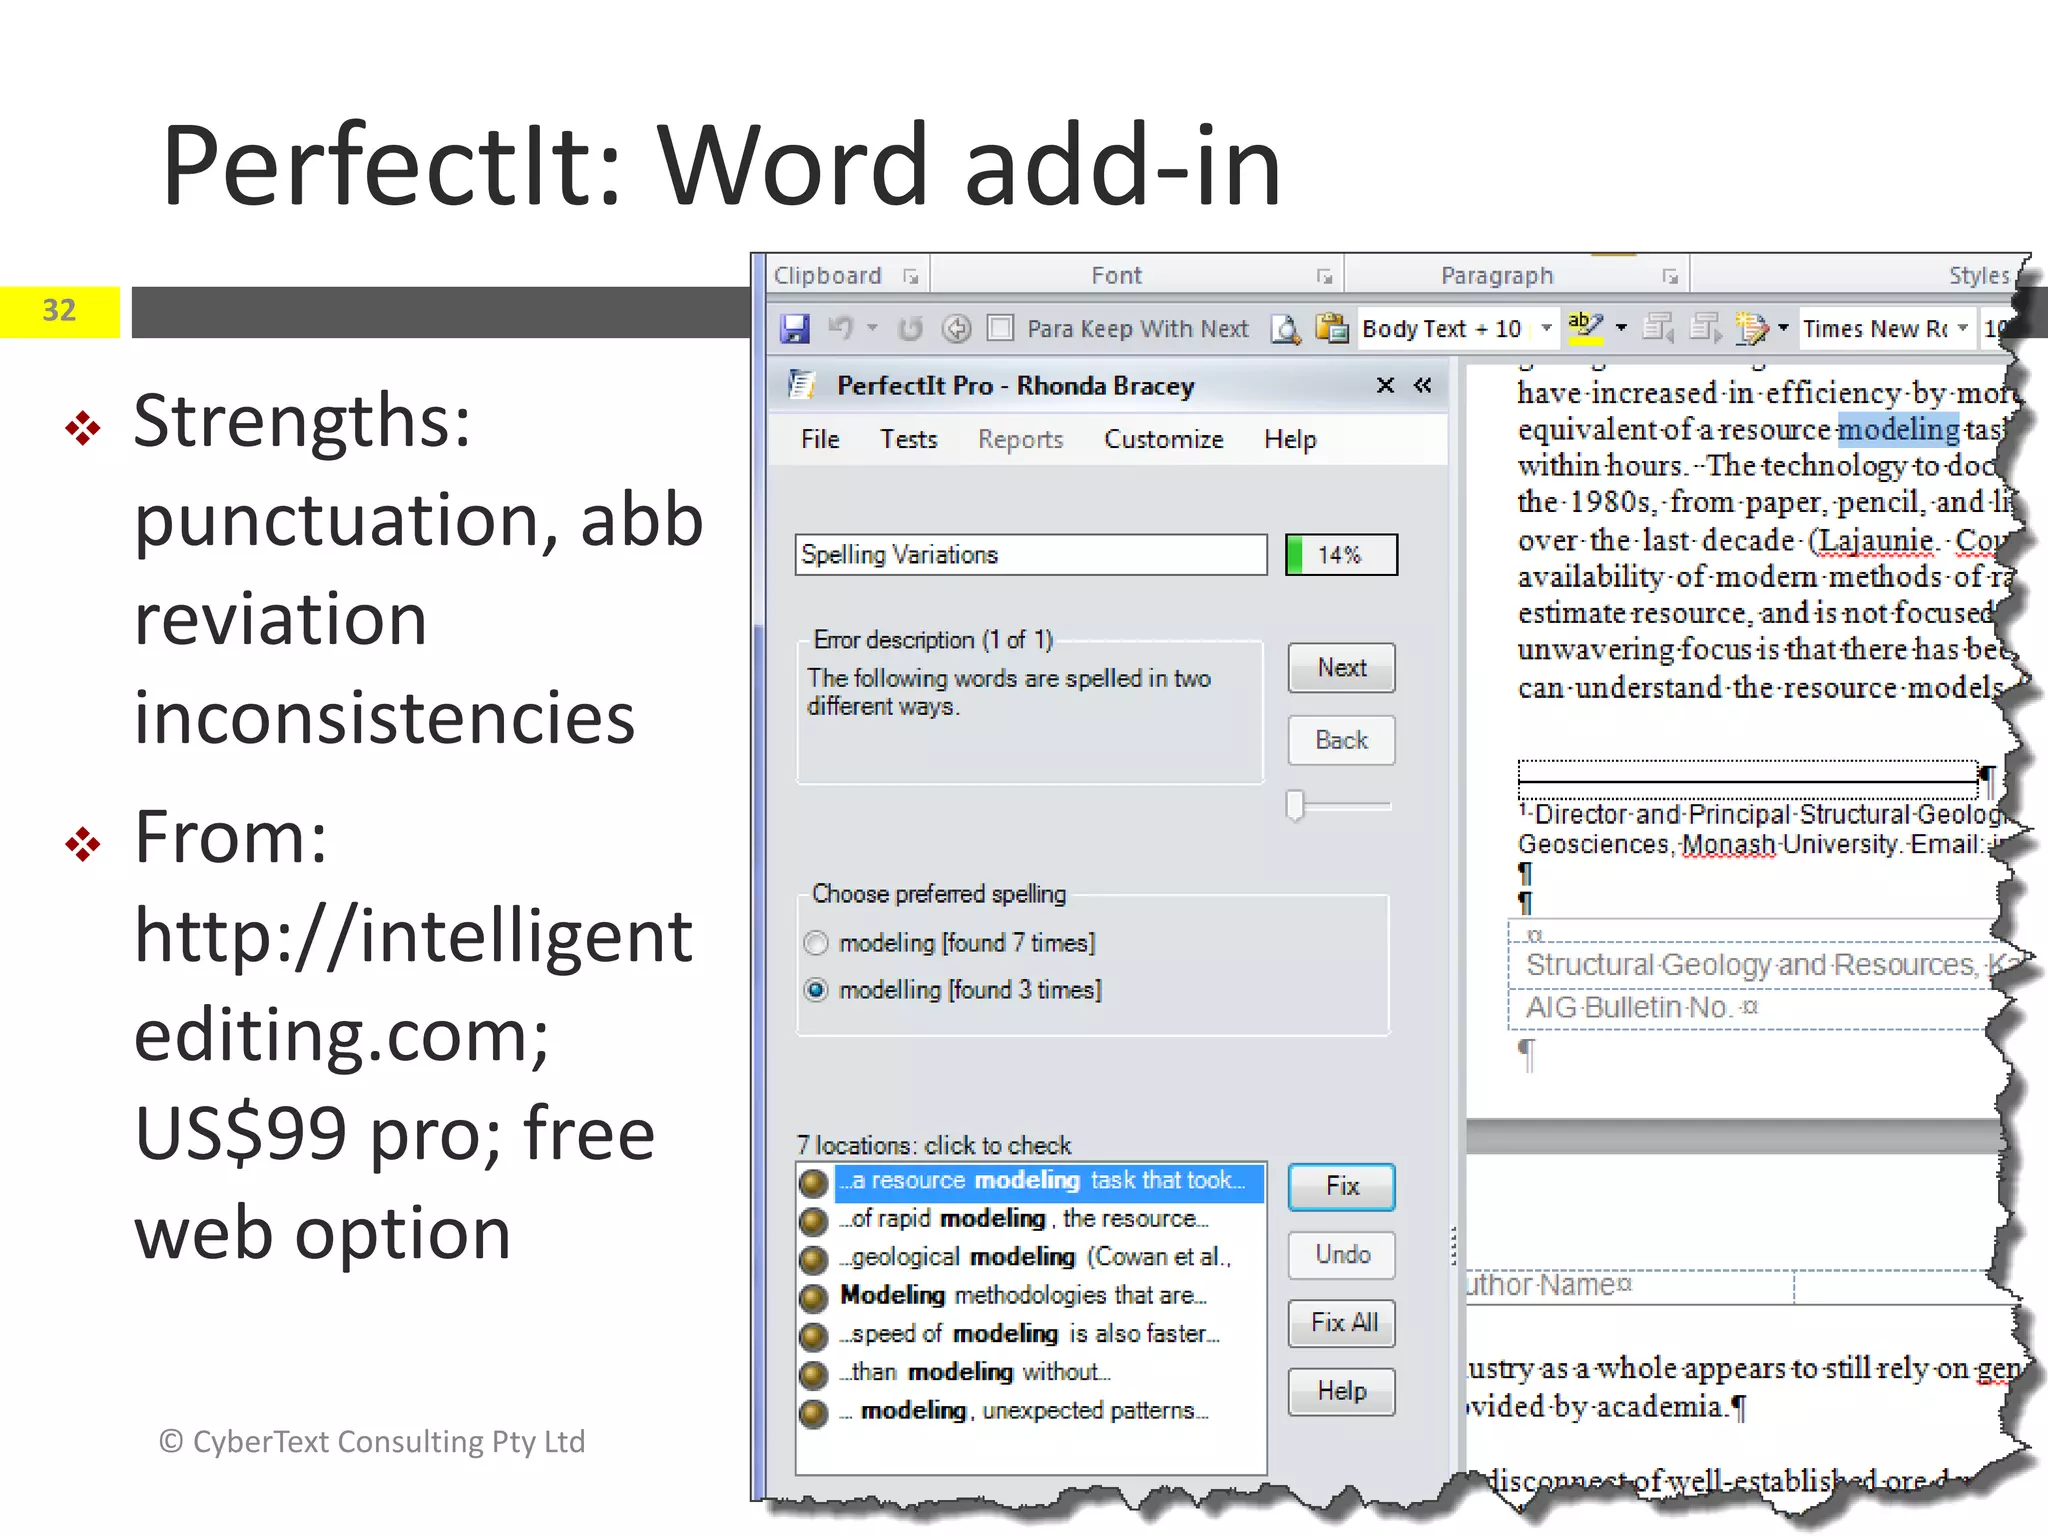Expand the highlight color dropdown arrow

click(1621, 328)
